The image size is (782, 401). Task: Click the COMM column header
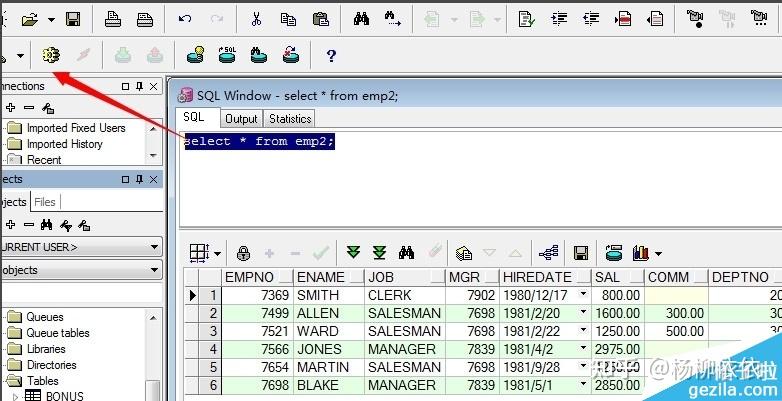[676, 277]
